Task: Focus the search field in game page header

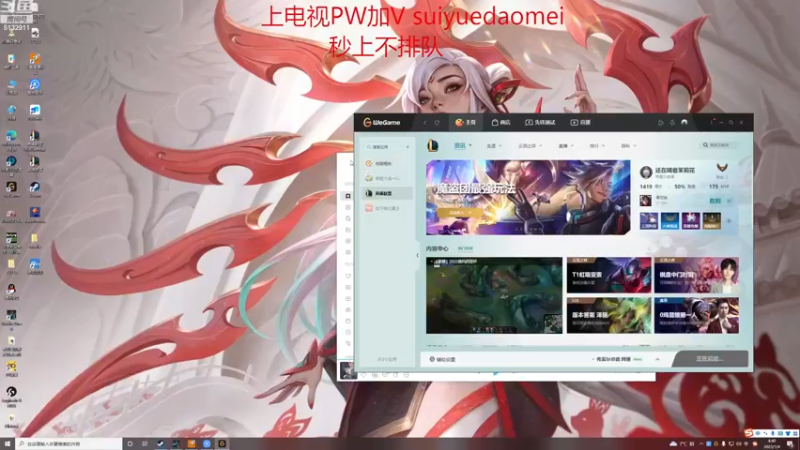Action: coord(719,145)
